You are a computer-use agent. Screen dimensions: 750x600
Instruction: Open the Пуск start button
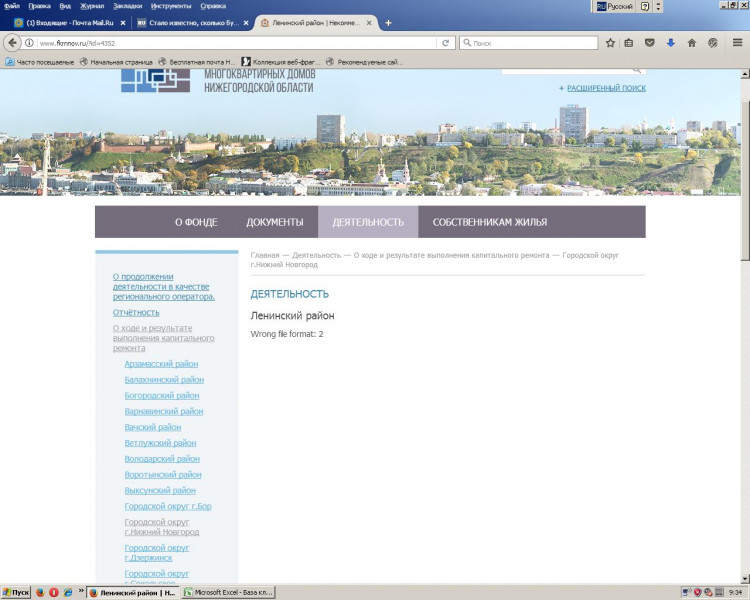(15, 592)
